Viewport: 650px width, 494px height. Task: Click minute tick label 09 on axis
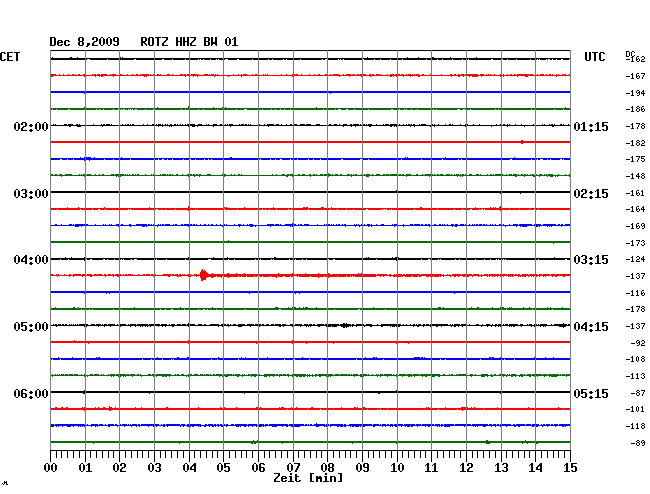click(x=362, y=468)
